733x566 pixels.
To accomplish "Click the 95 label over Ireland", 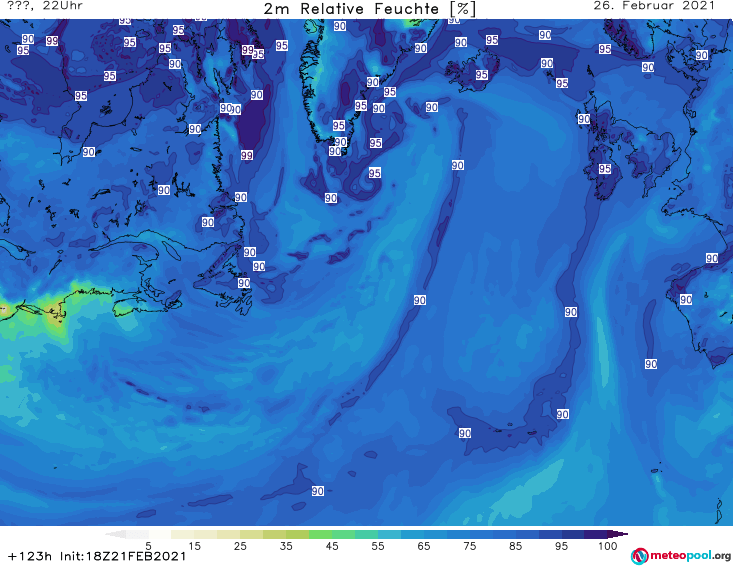I will click(x=605, y=168).
